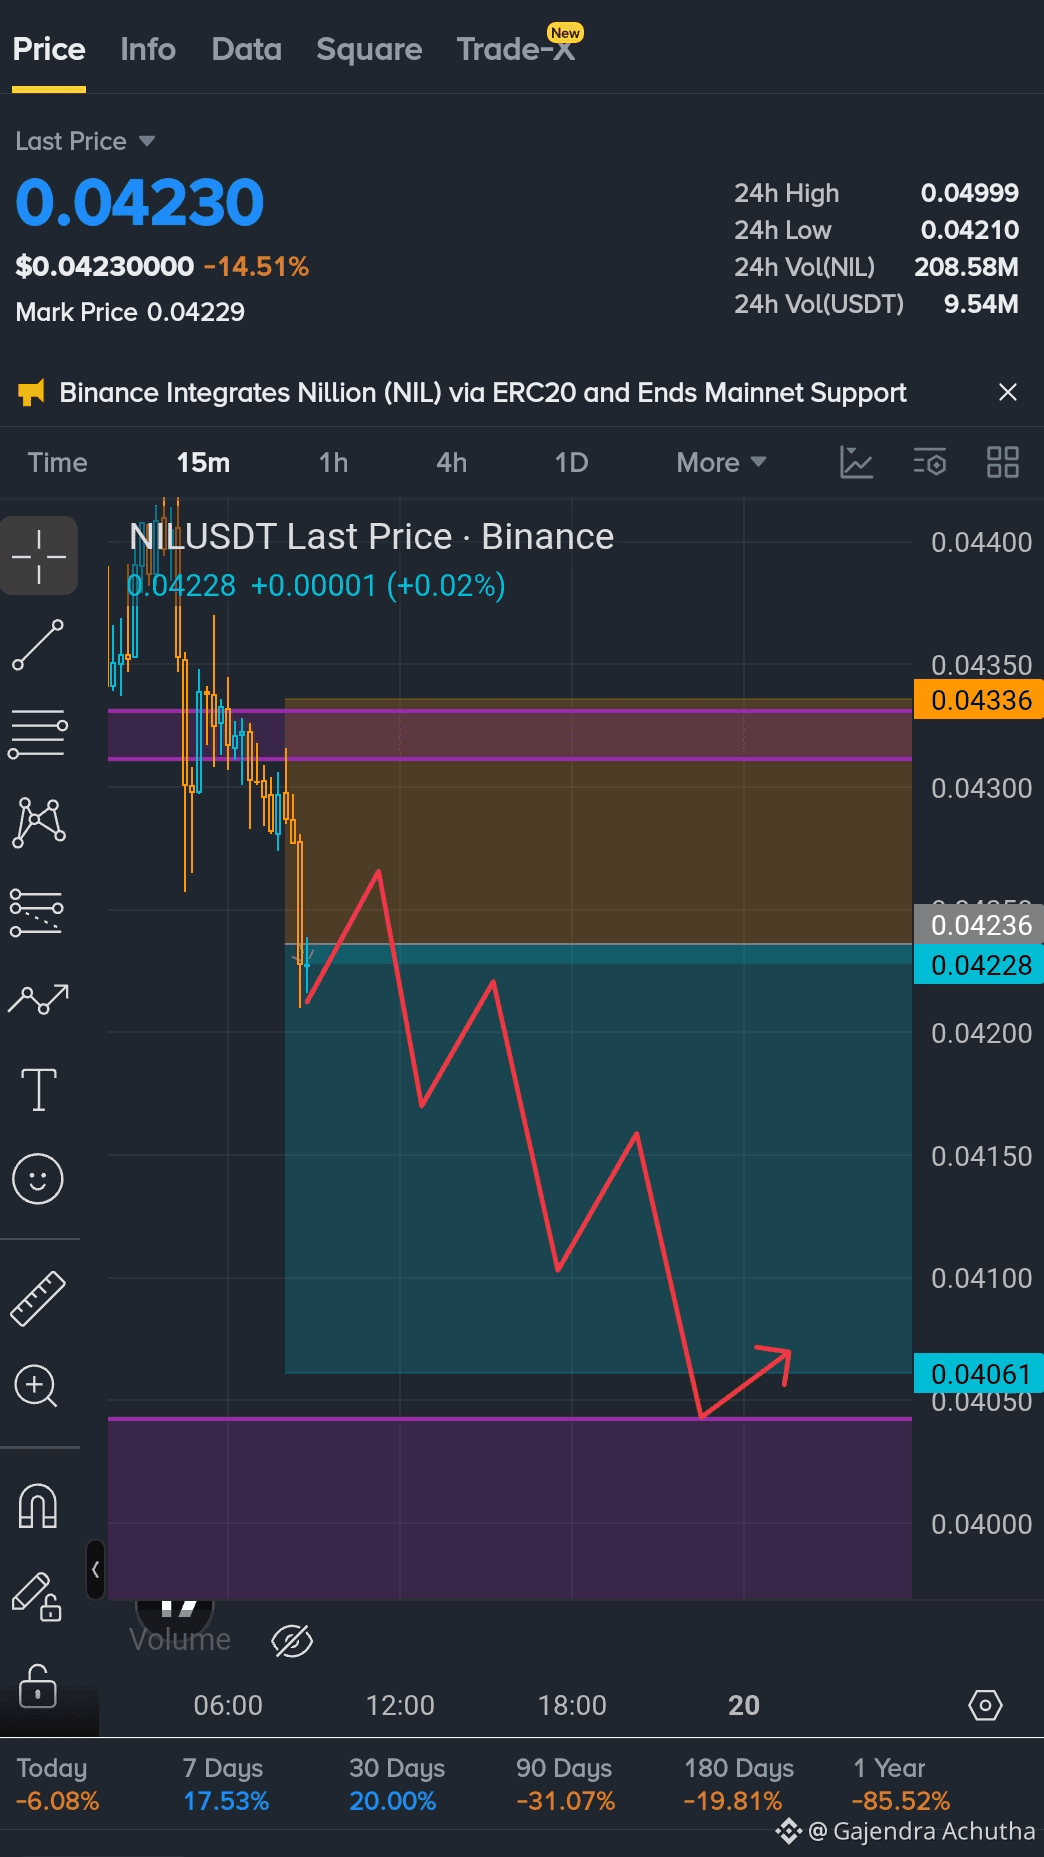
Task: Click the -14.51% change percentage
Action: pyautogui.click(x=256, y=267)
